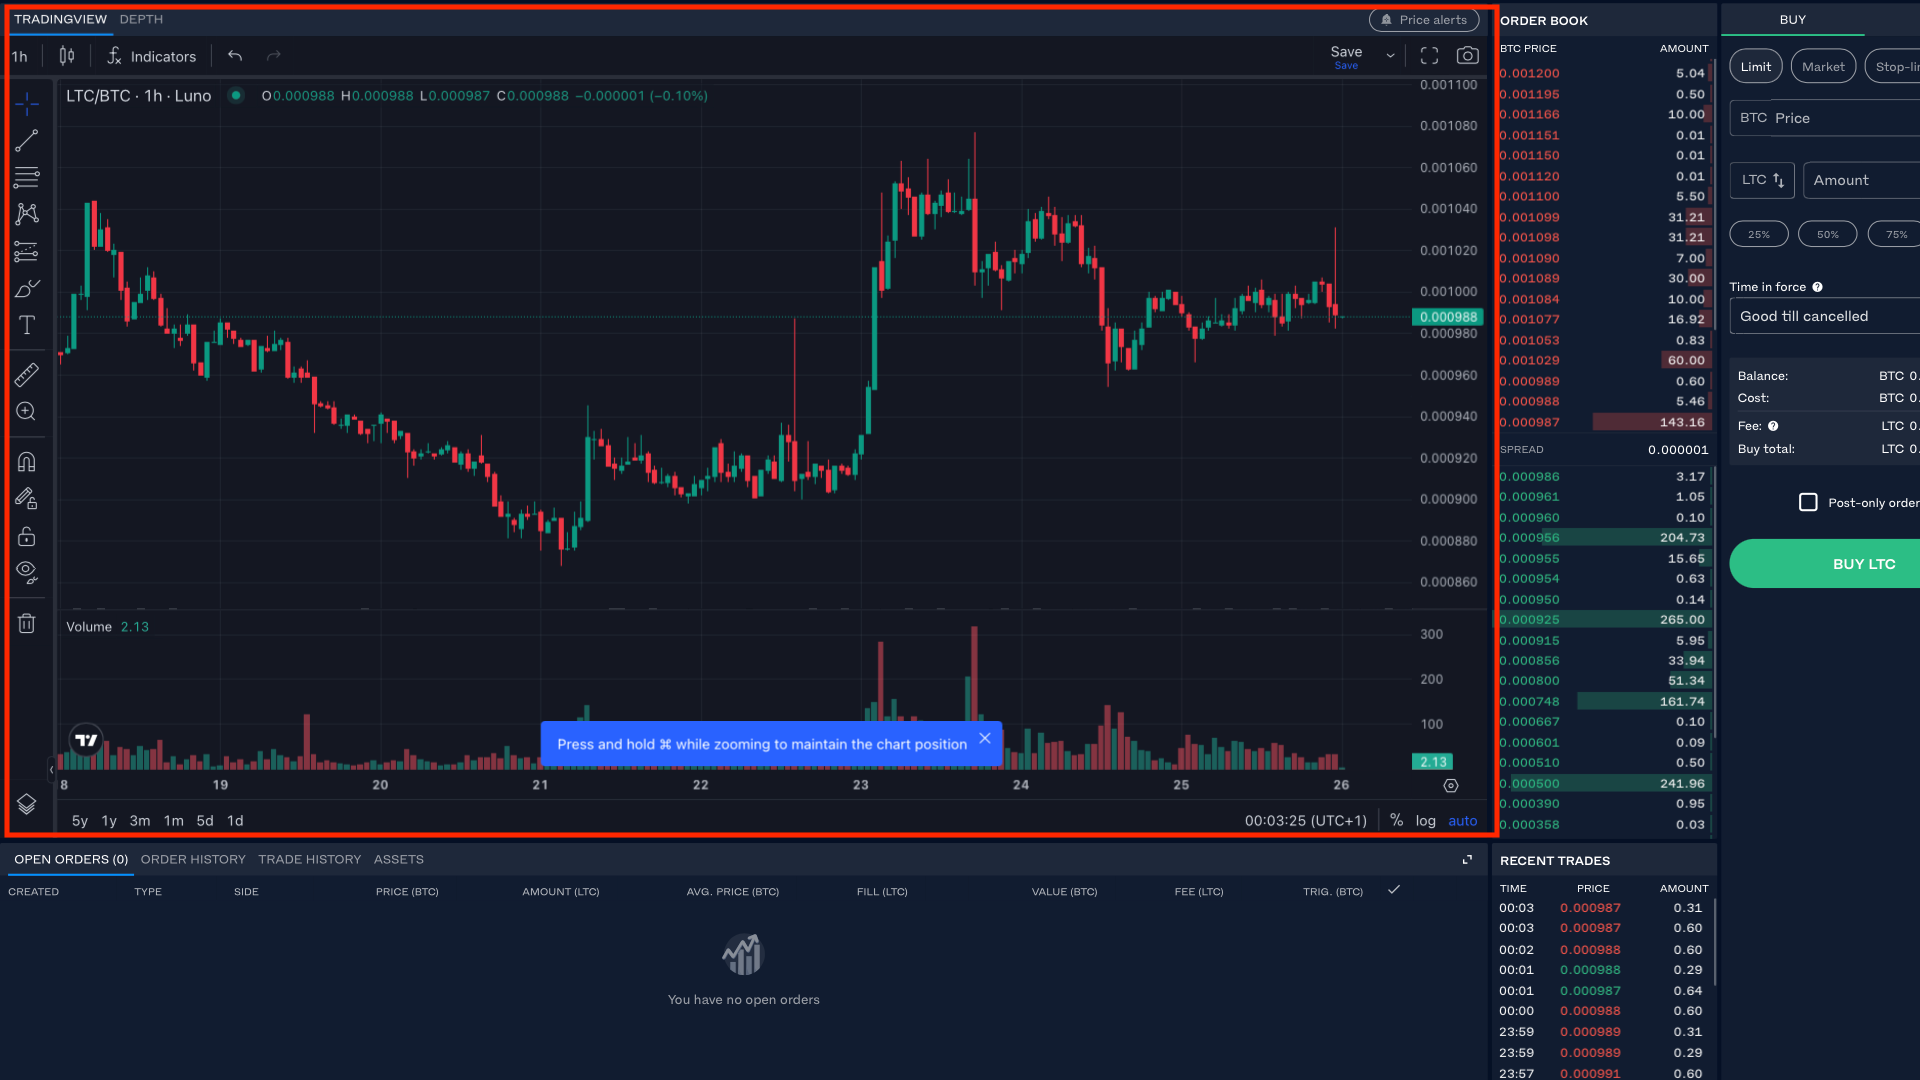Toggle log scale on chart
The width and height of the screenshot is (1920, 1080).
[x=1425, y=821]
